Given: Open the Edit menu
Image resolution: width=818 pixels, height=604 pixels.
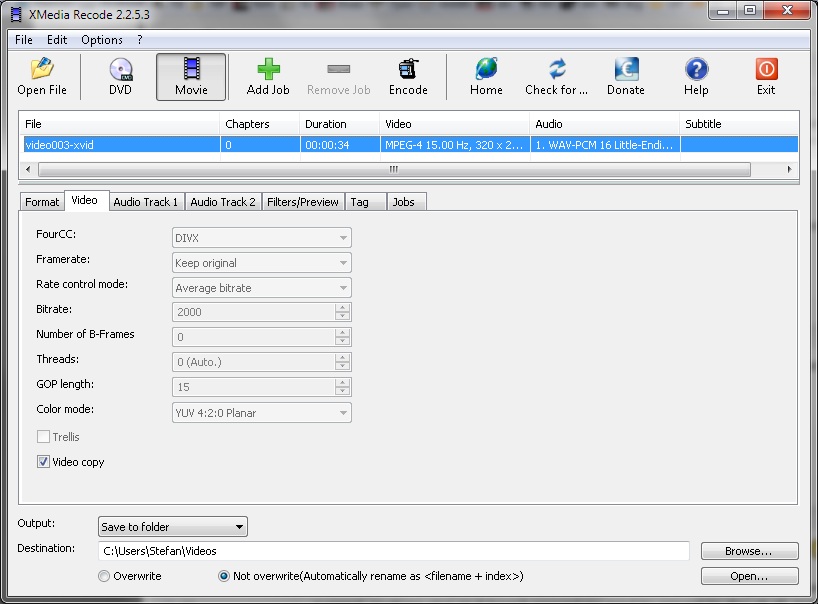Looking at the screenshot, I should [x=57, y=40].
